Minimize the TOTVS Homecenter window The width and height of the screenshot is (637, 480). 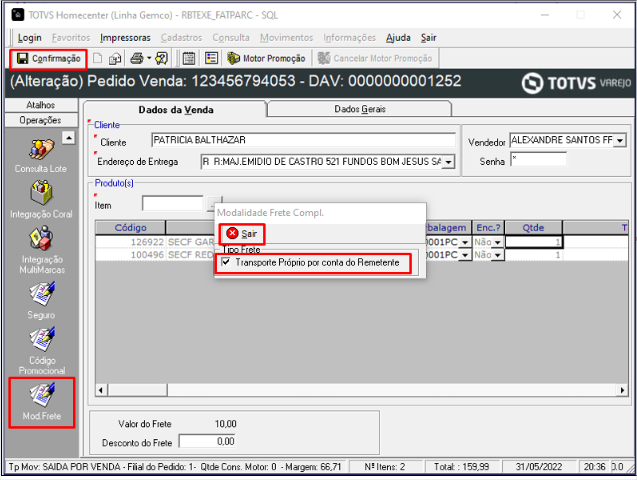pos(545,15)
